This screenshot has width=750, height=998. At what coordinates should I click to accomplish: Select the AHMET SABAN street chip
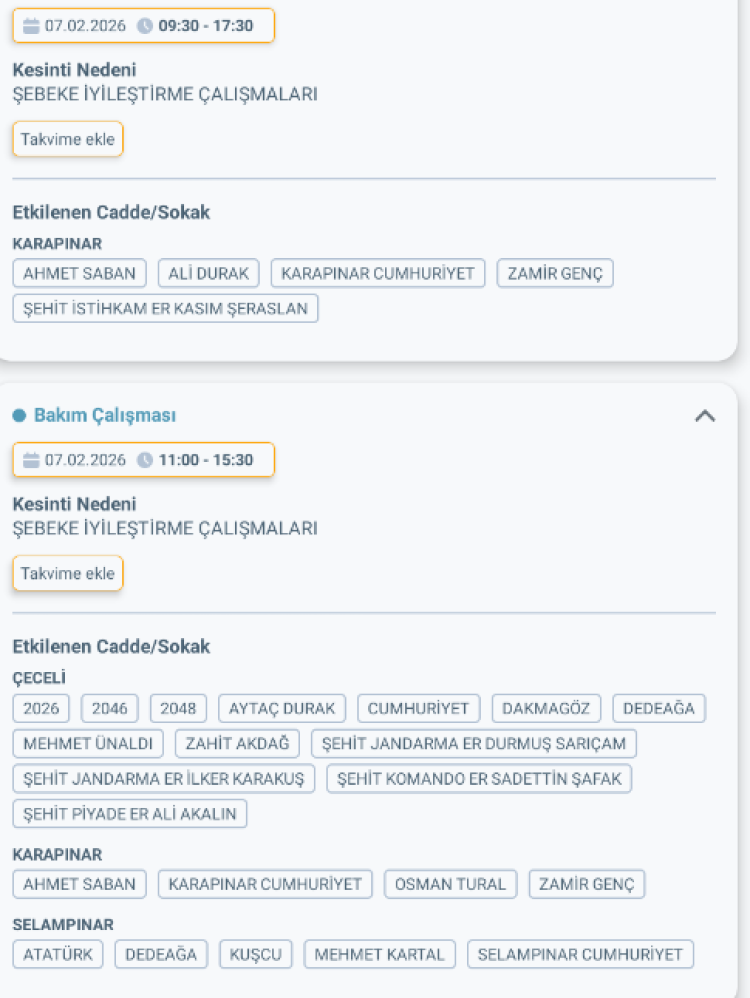coord(79,273)
